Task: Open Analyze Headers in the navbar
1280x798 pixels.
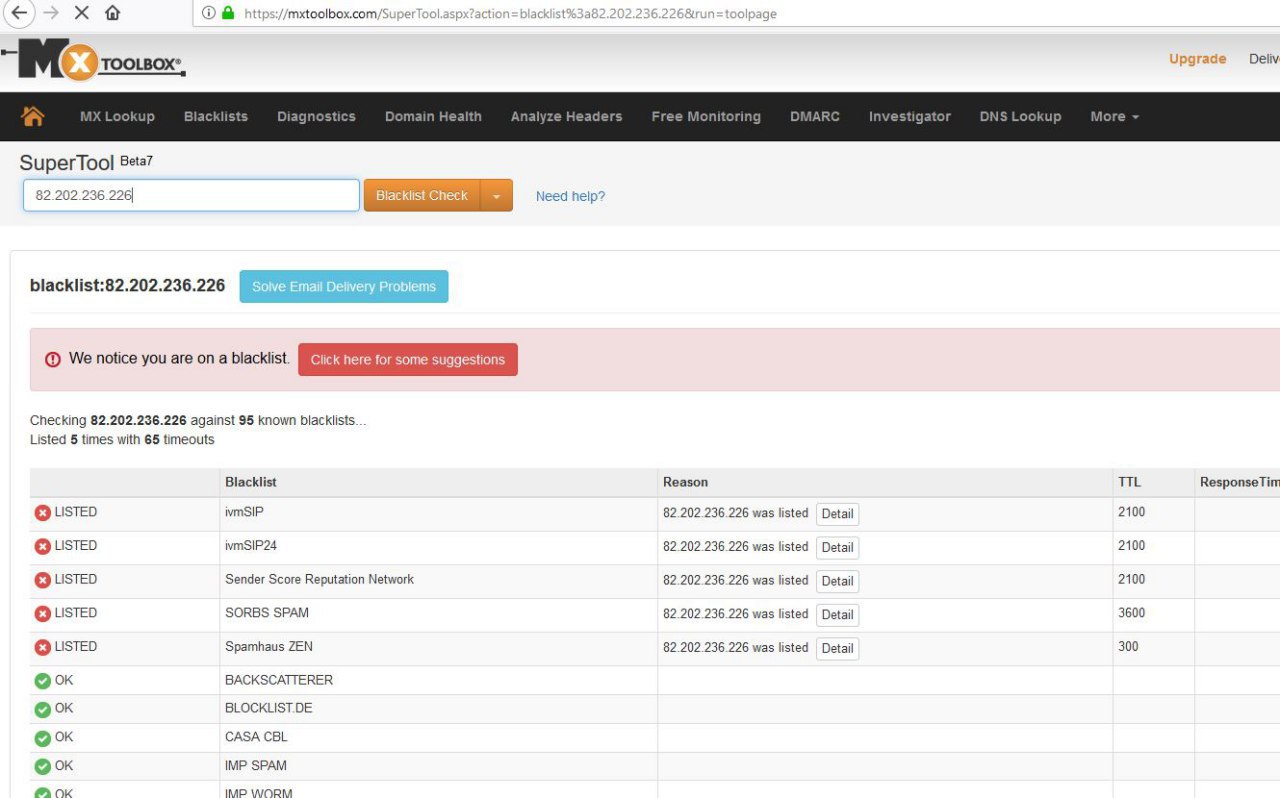Action: tap(566, 116)
